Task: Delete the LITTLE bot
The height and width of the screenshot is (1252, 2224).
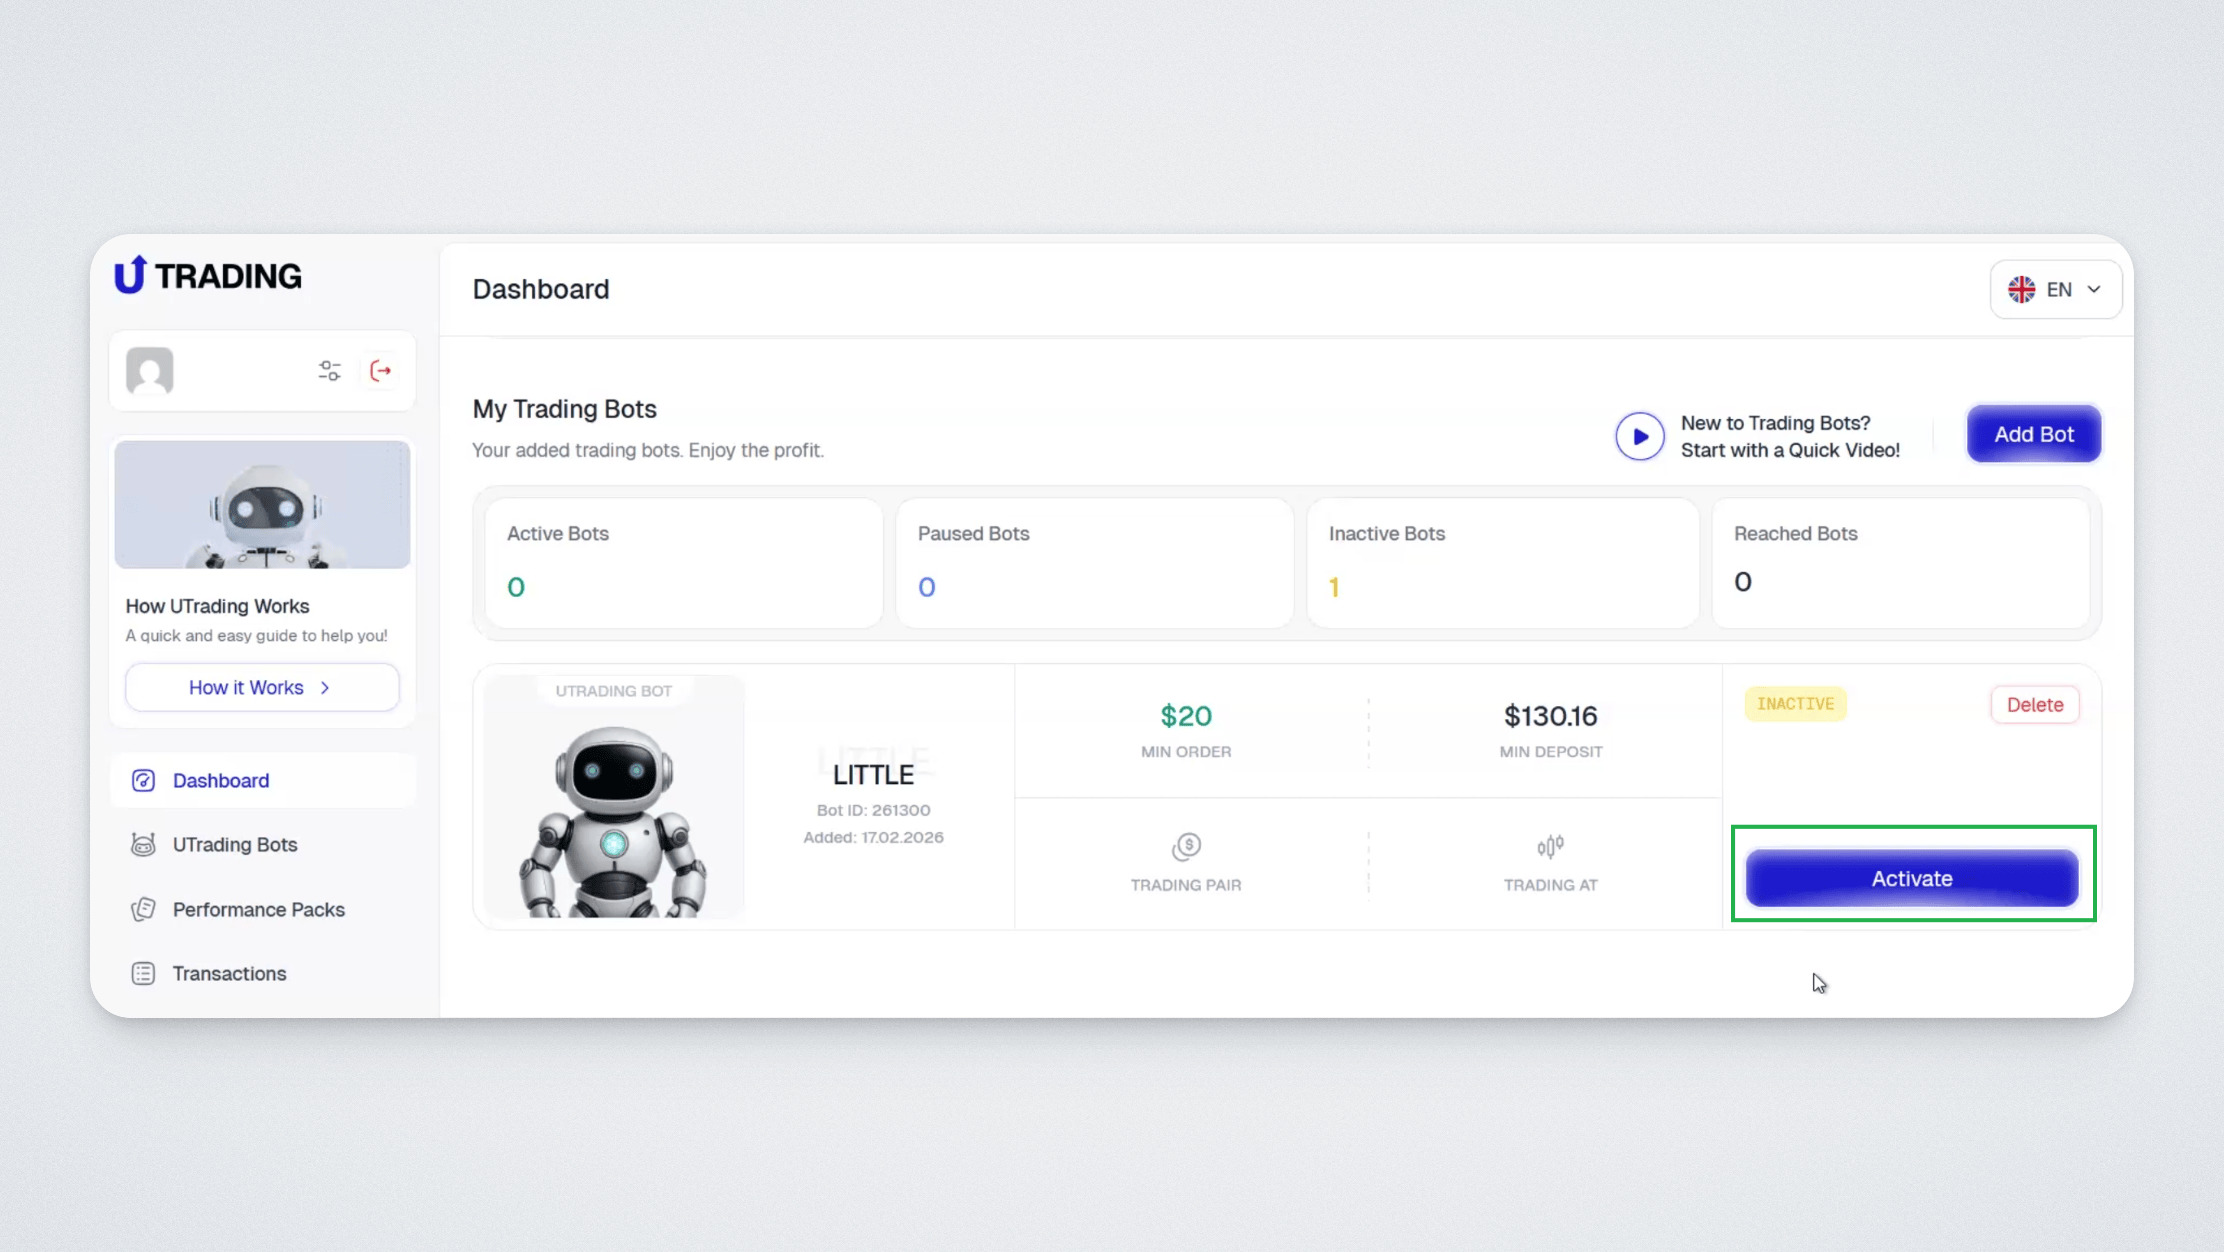Action: coord(2034,705)
